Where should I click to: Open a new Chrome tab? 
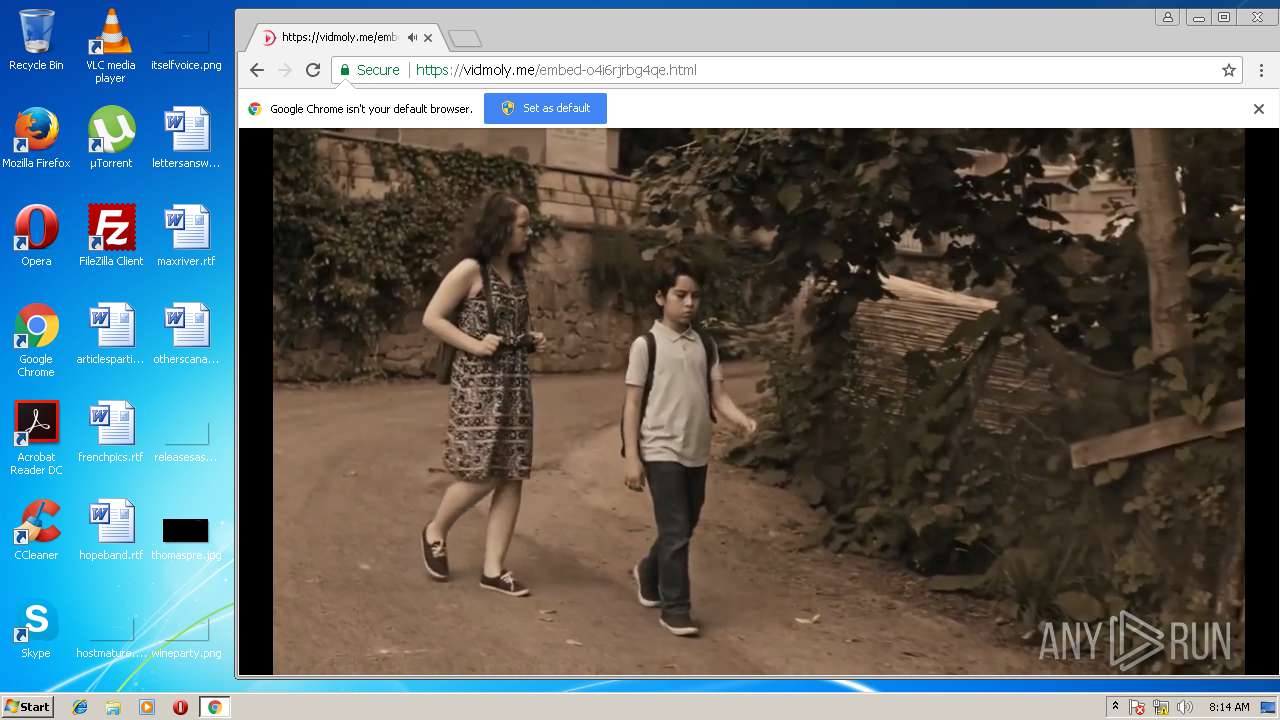(465, 39)
